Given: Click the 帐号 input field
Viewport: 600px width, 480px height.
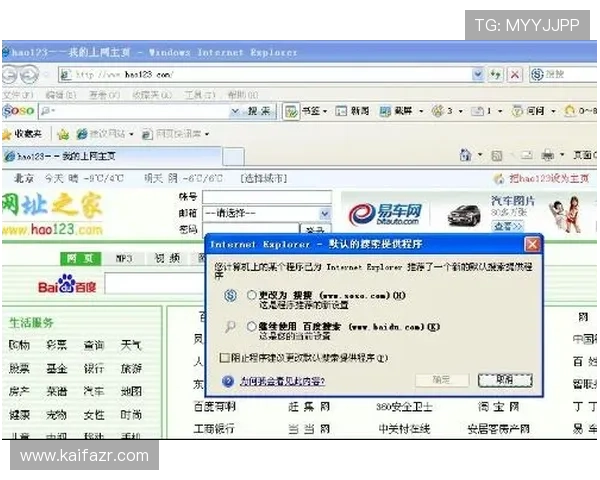Looking at the screenshot, I should tap(267, 197).
